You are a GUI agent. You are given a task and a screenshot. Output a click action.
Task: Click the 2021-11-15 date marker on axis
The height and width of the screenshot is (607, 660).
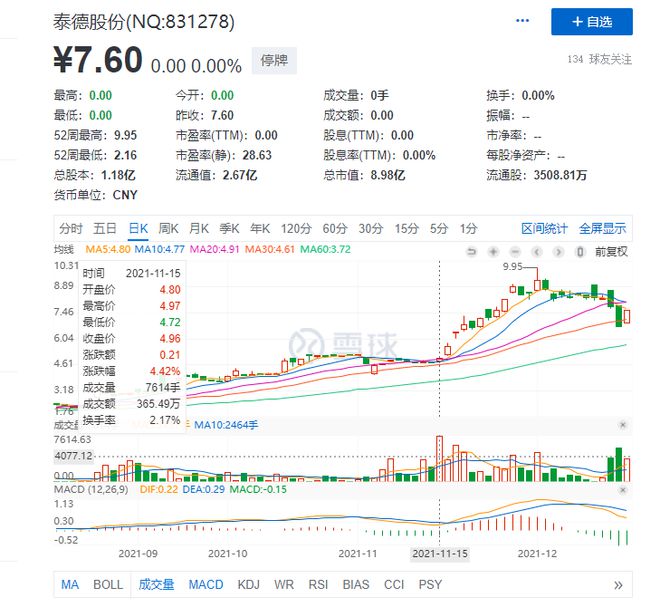(x=440, y=554)
